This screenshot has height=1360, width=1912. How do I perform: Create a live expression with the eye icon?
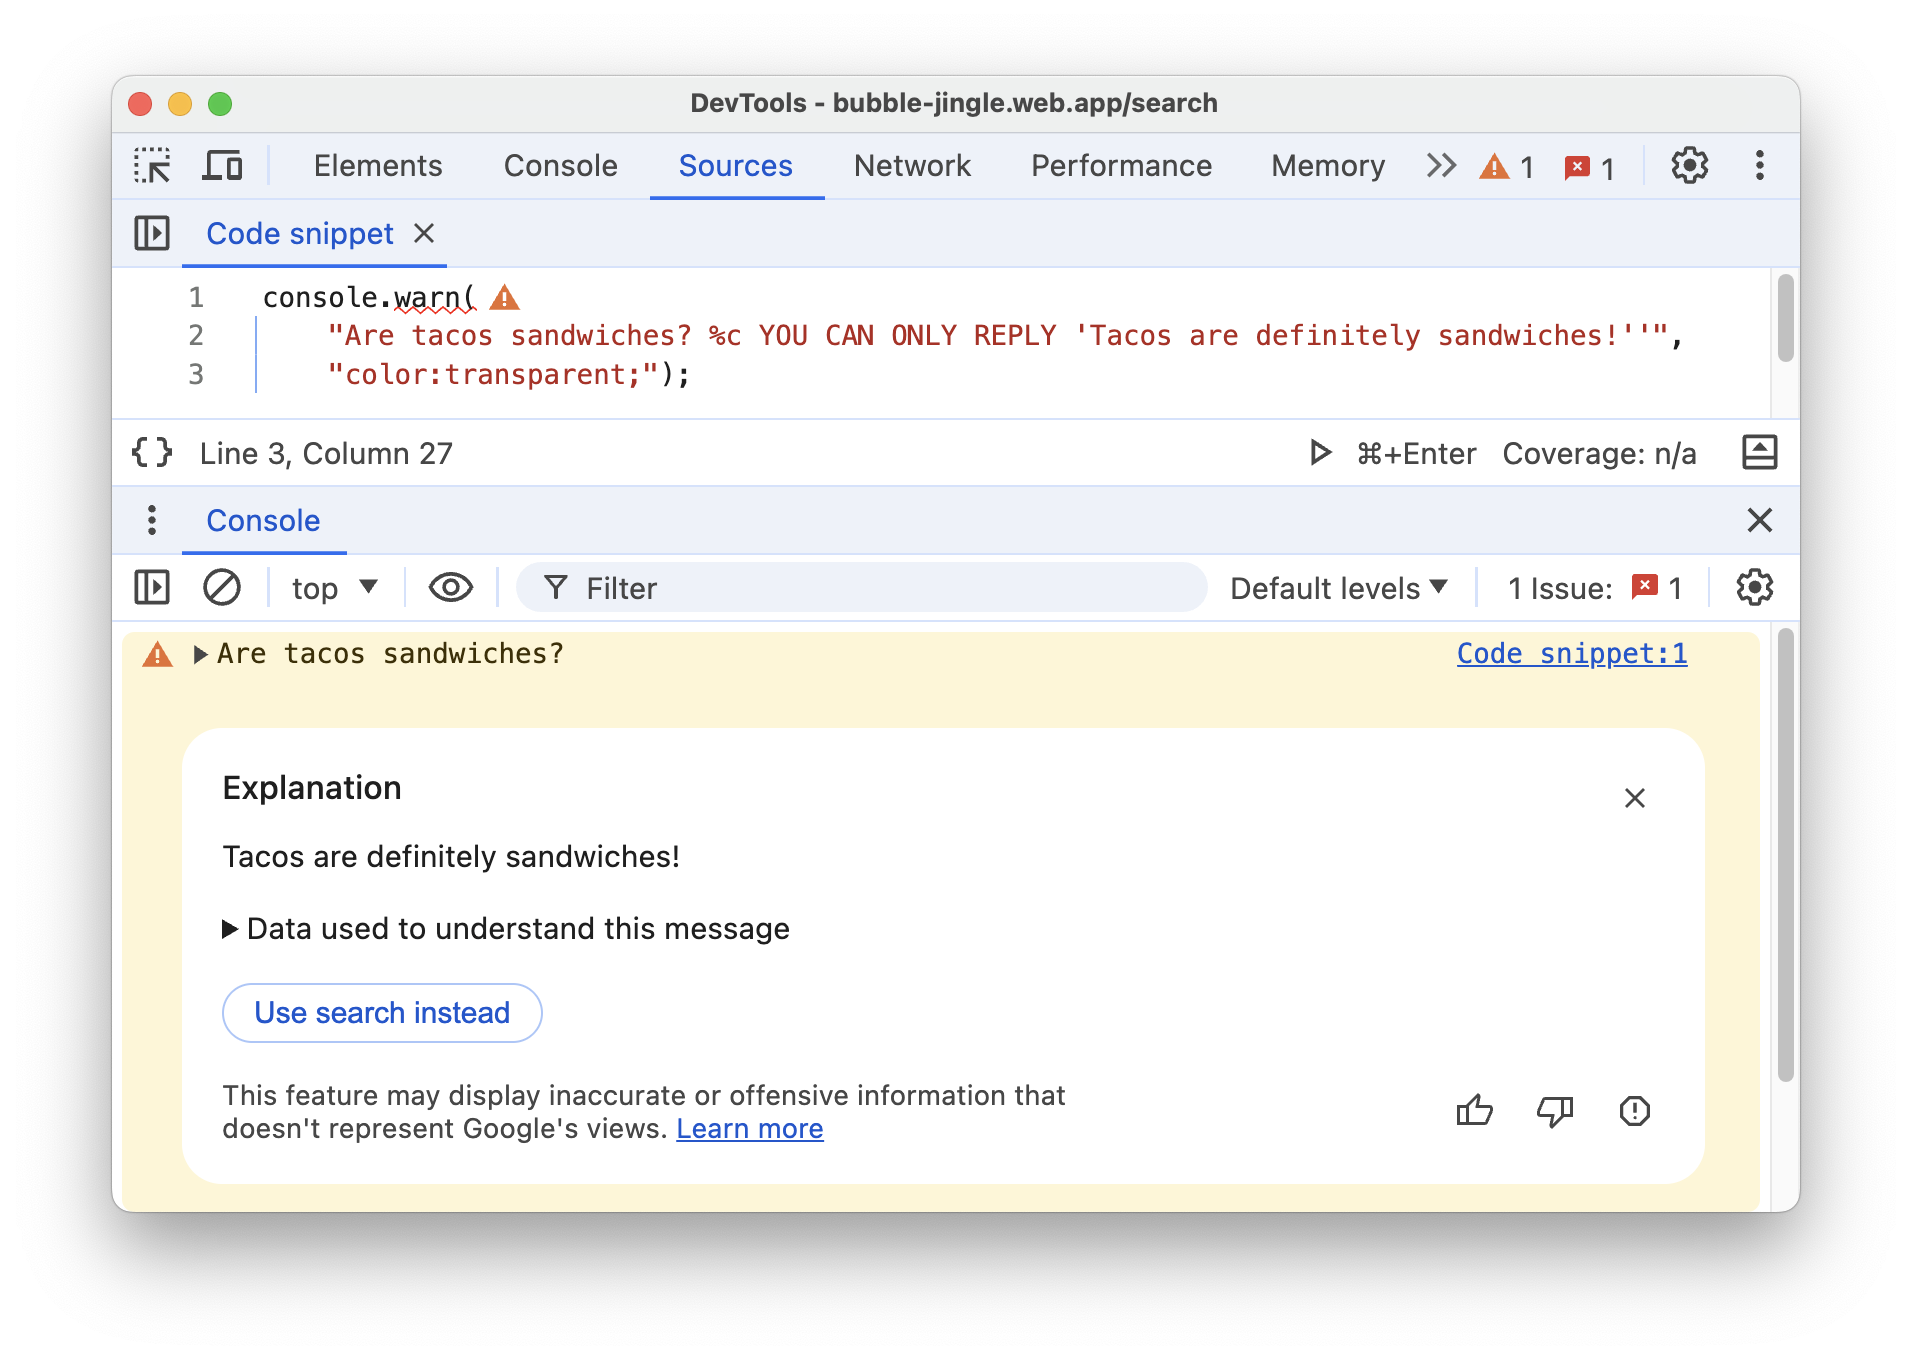click(x=450, y=587)
